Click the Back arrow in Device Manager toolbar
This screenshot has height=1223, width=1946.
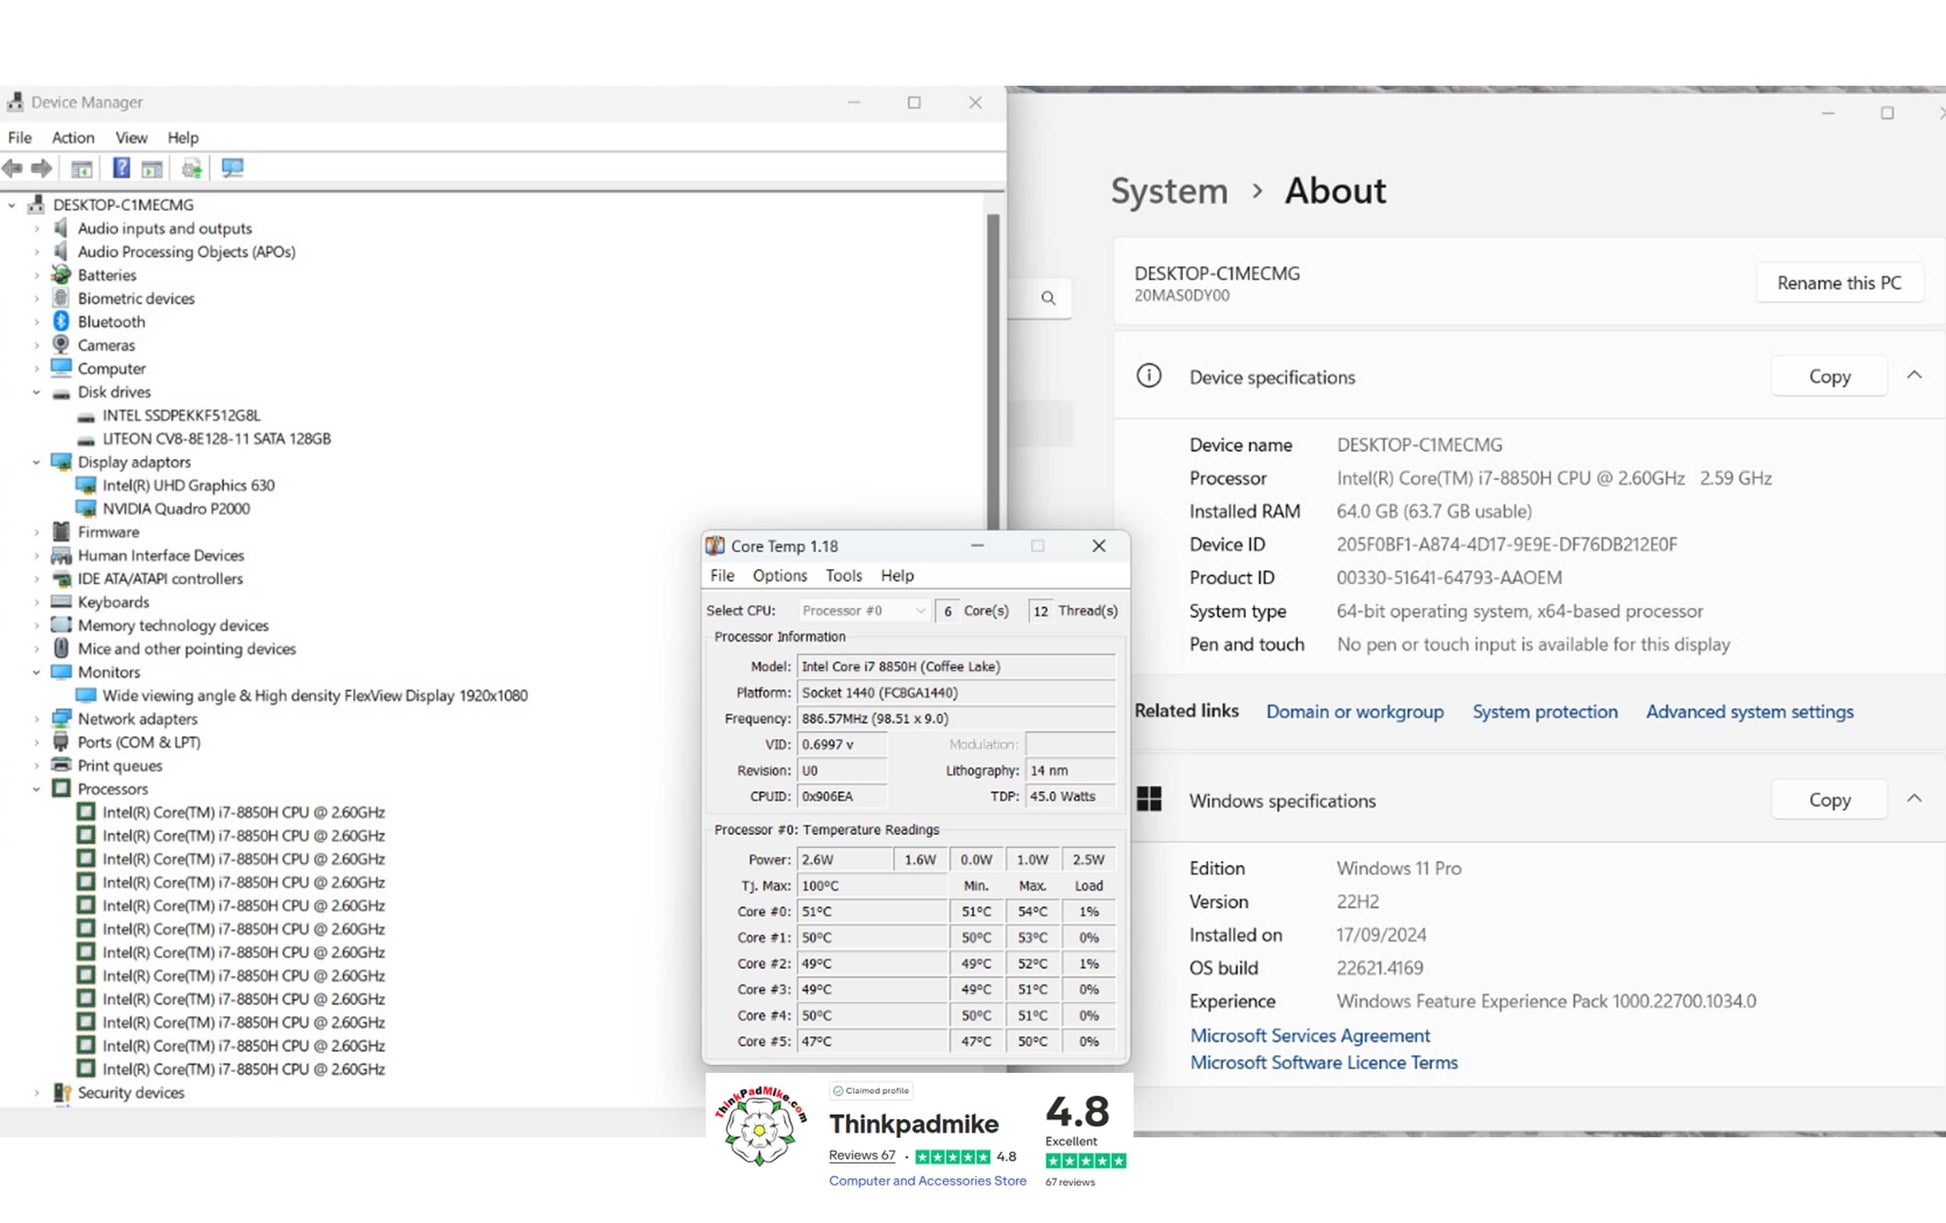[x=13, y=168]
